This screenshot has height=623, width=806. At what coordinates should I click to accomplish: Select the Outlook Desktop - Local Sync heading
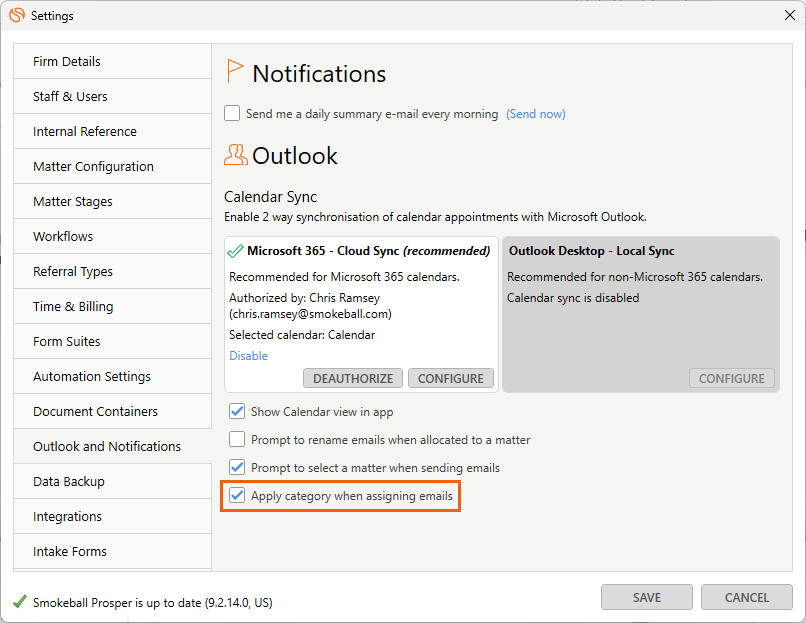coord(592,251)
